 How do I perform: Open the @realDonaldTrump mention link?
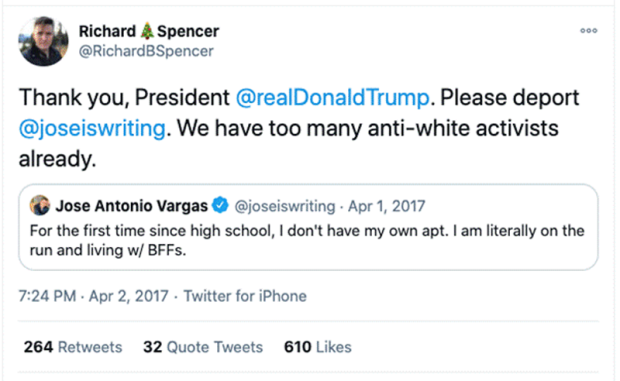coord(333,97)
